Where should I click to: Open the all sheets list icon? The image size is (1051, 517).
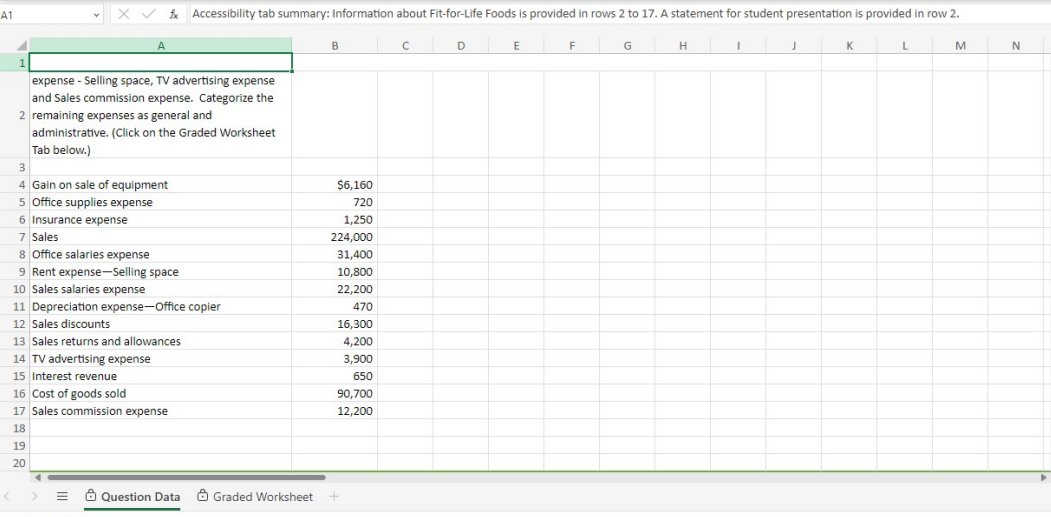[62, 497]
